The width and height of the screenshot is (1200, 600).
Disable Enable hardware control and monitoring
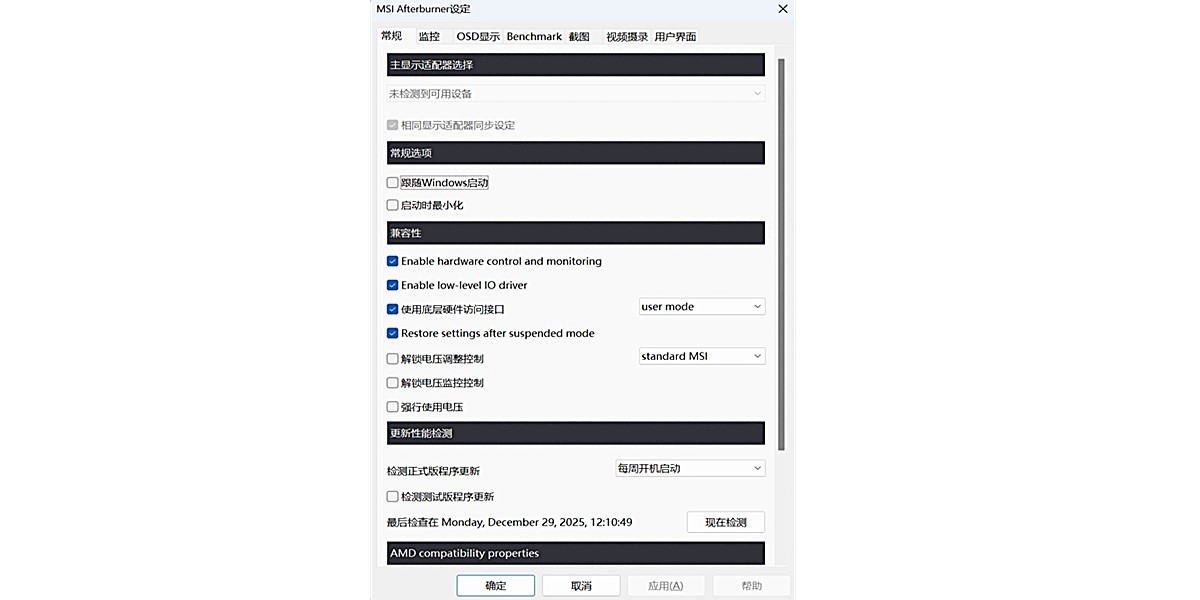click(x=393, y=261)
